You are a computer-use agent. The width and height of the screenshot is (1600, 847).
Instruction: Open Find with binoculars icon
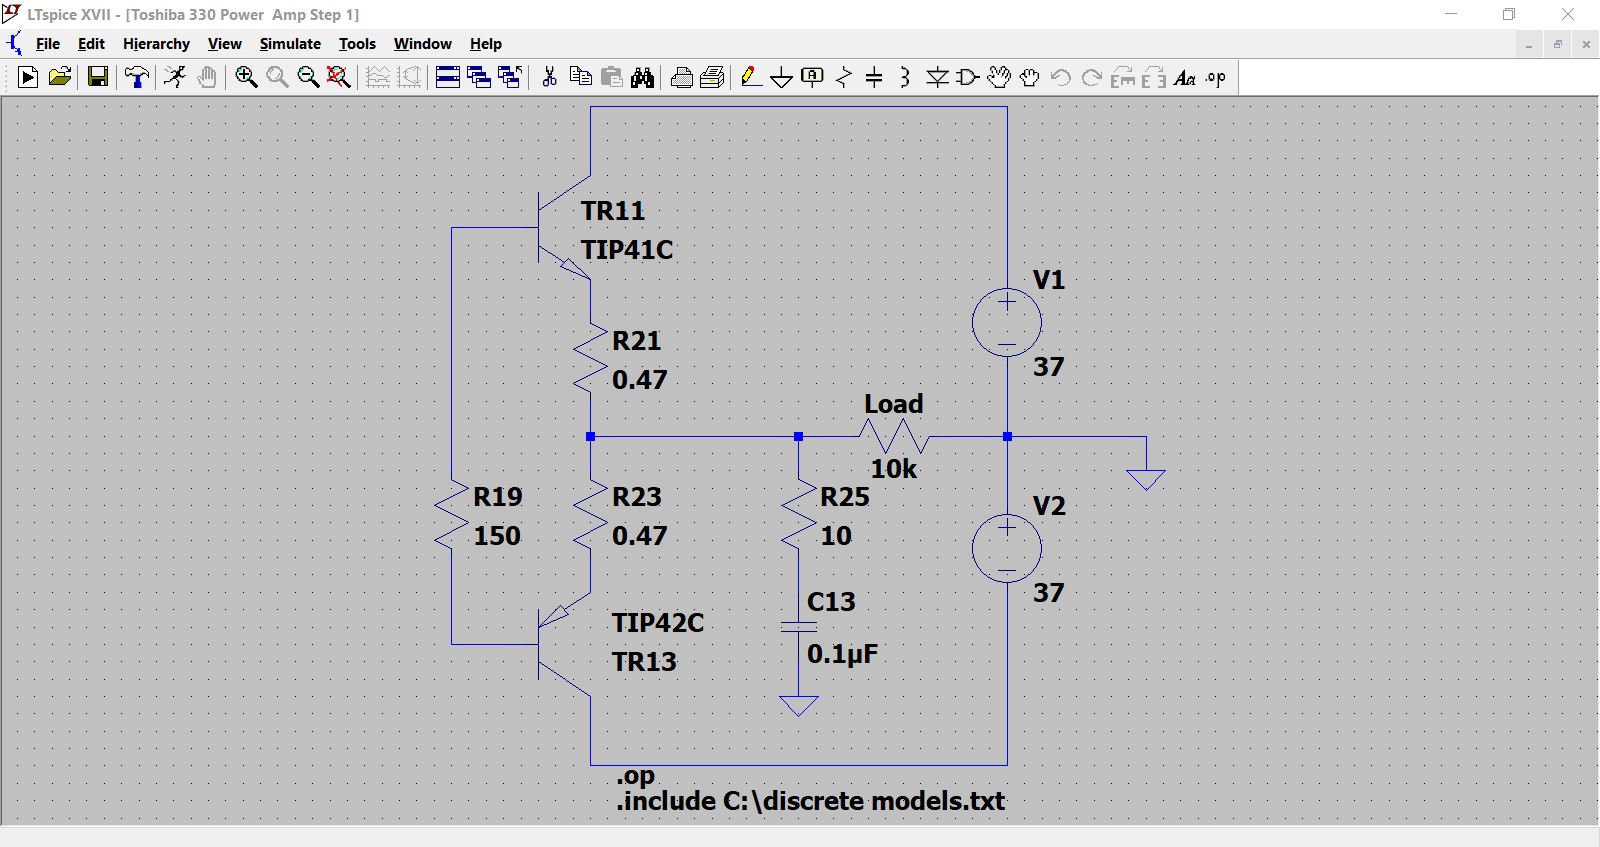pos(643,77)
